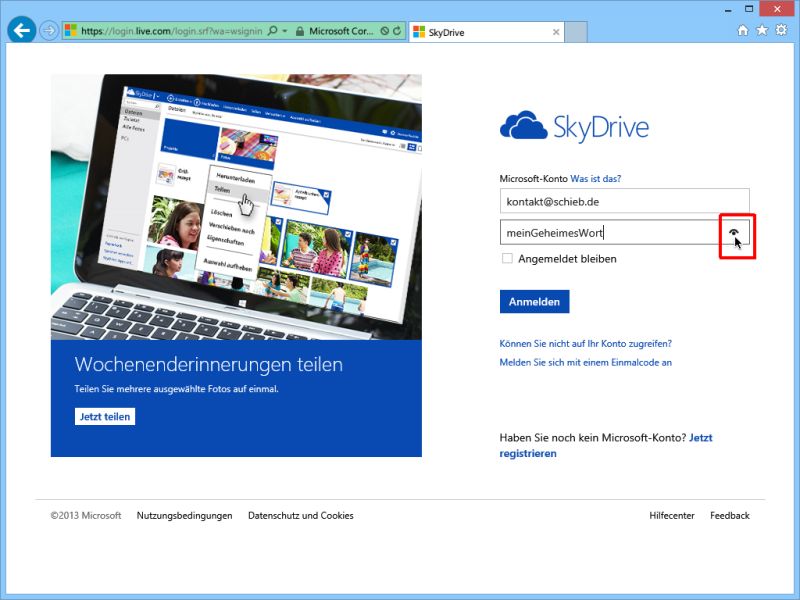Open 'Melden Sie sich mit einem Einmalcode an'
Image resolution: width=800 pixels, height=600 pixels.
point(585,362)
